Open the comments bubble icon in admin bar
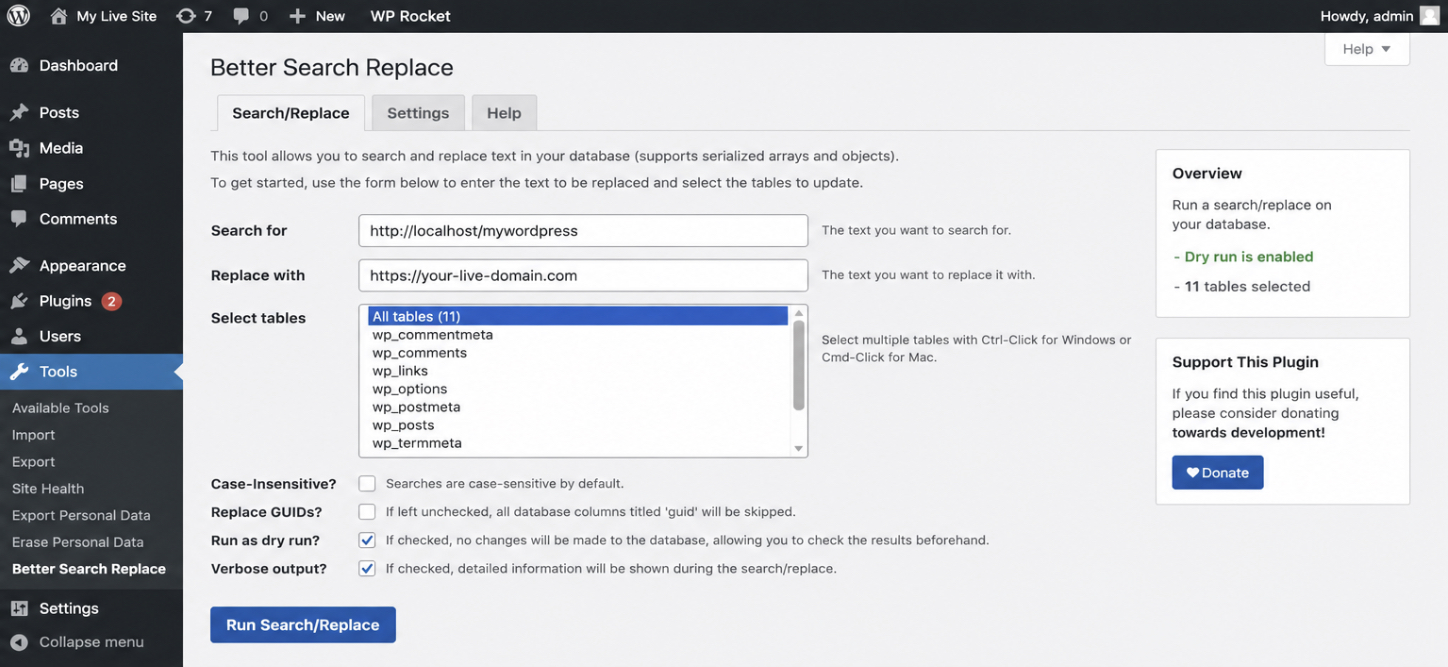This screenshot has height=667, width=1448. 241,17
